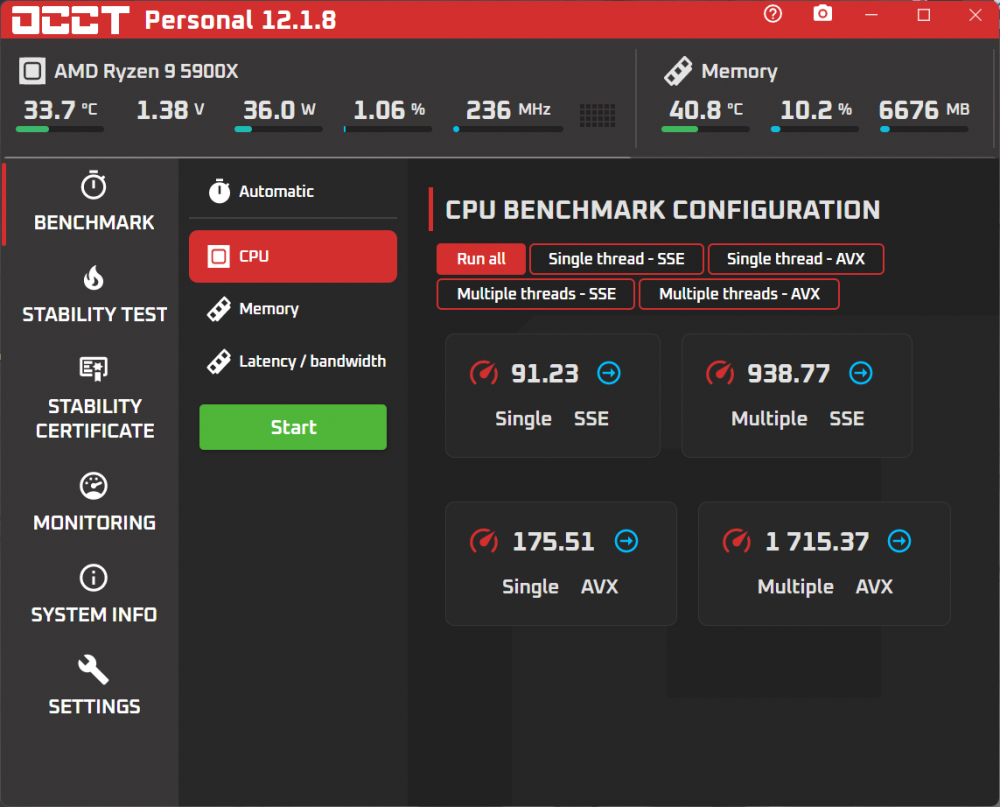Open the Stability Certificate section
The width and height of the screenshot is (1000, 807).
click(x=94, y=398)
